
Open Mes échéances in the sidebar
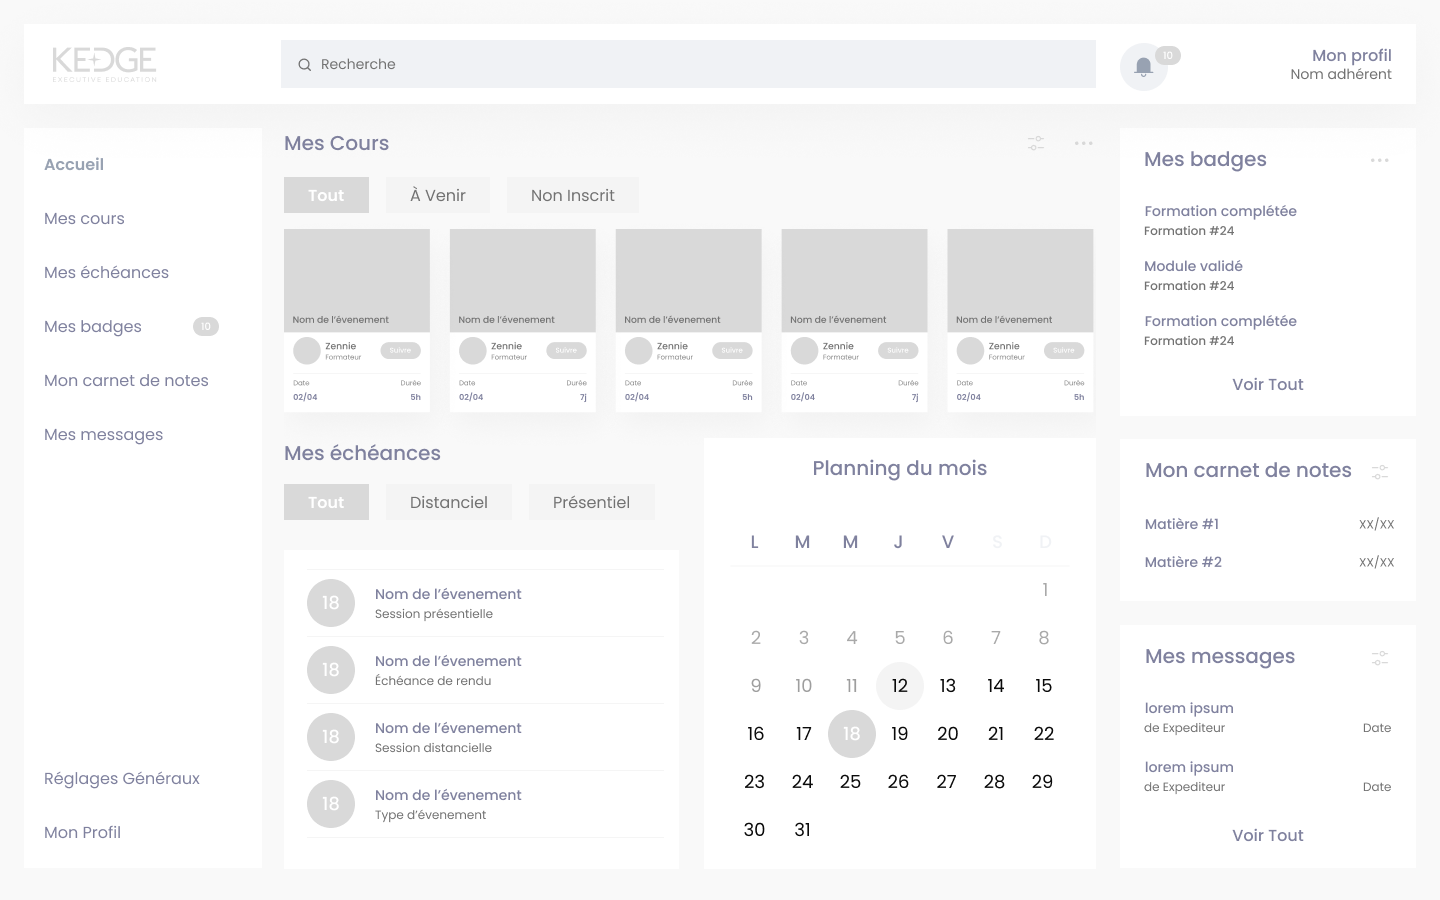(106, 272)
